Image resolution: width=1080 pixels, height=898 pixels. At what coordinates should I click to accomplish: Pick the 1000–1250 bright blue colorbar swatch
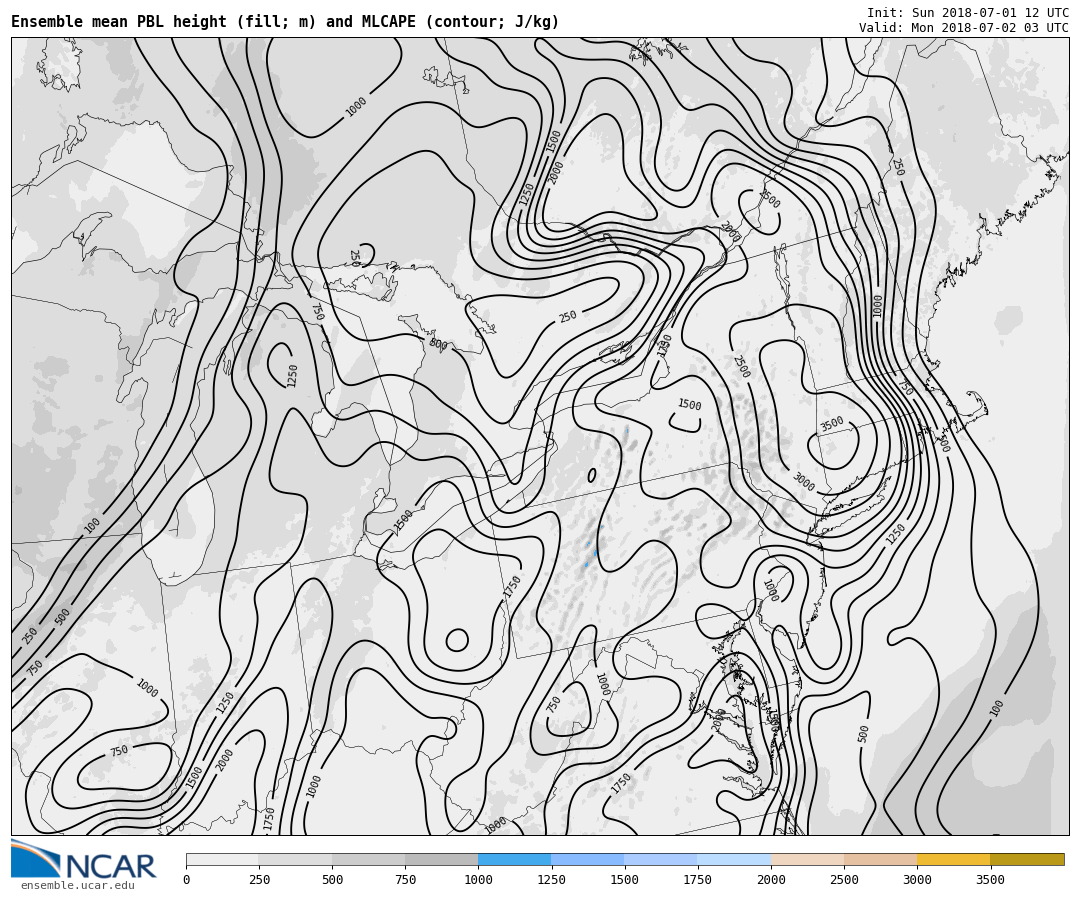coord(515,859)
